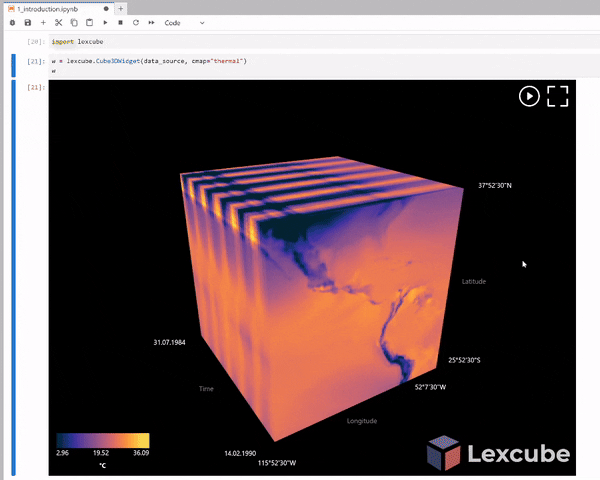Viewport: 600px width, 480px height.
Task: Click the Cube3DWidget code cell
Action: click(324, 65)
